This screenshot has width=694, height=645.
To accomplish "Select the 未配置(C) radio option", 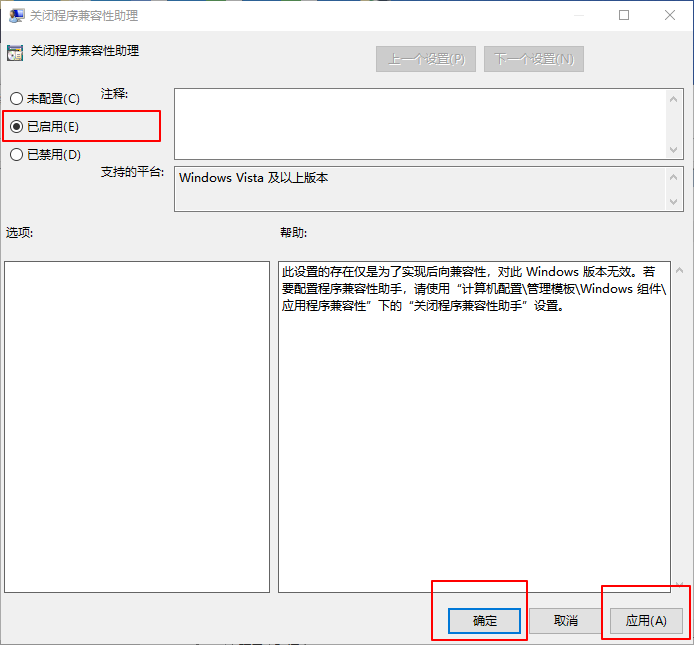I will tap(16, 99).
